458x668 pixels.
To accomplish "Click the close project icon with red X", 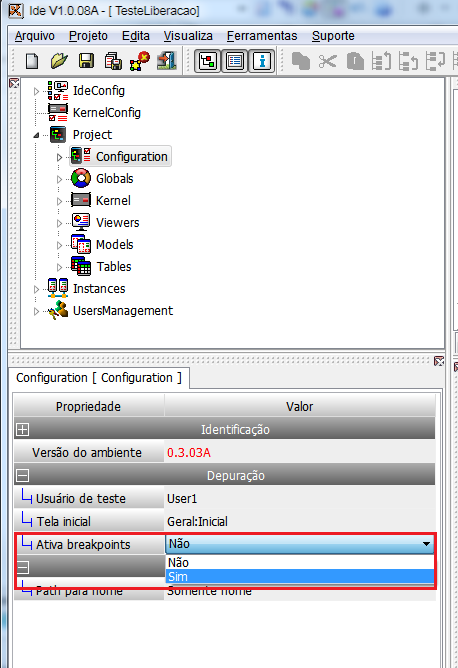I will coord(140,61).
